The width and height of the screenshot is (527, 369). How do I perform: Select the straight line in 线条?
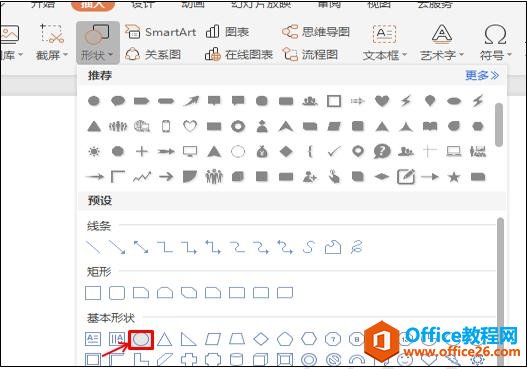pos(93,247)
